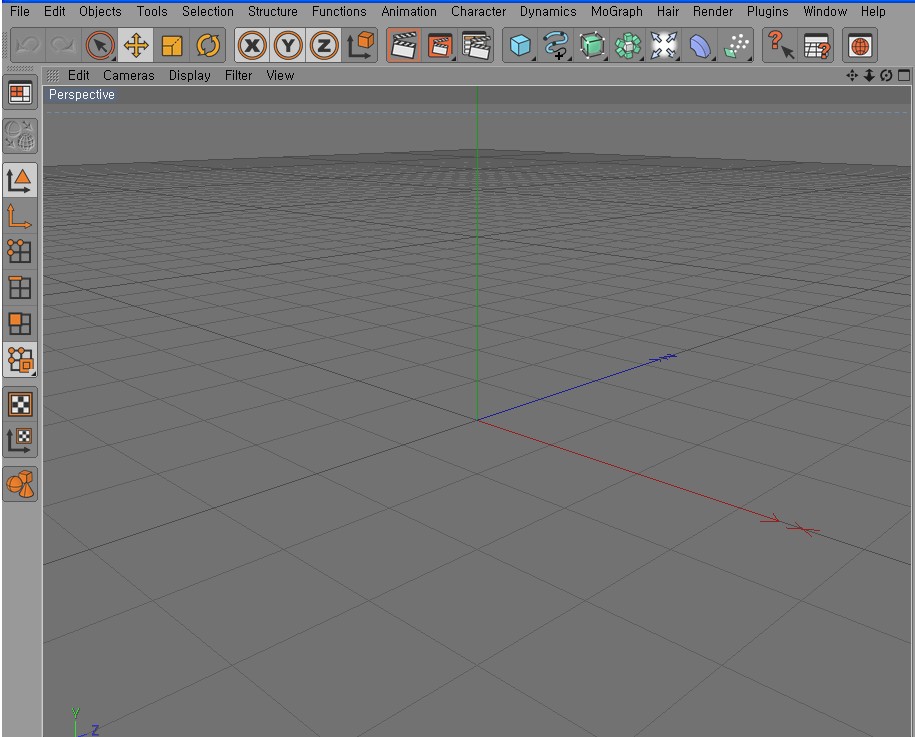
Task: Click the Perspective viewport label
Action: coord(82,95)
